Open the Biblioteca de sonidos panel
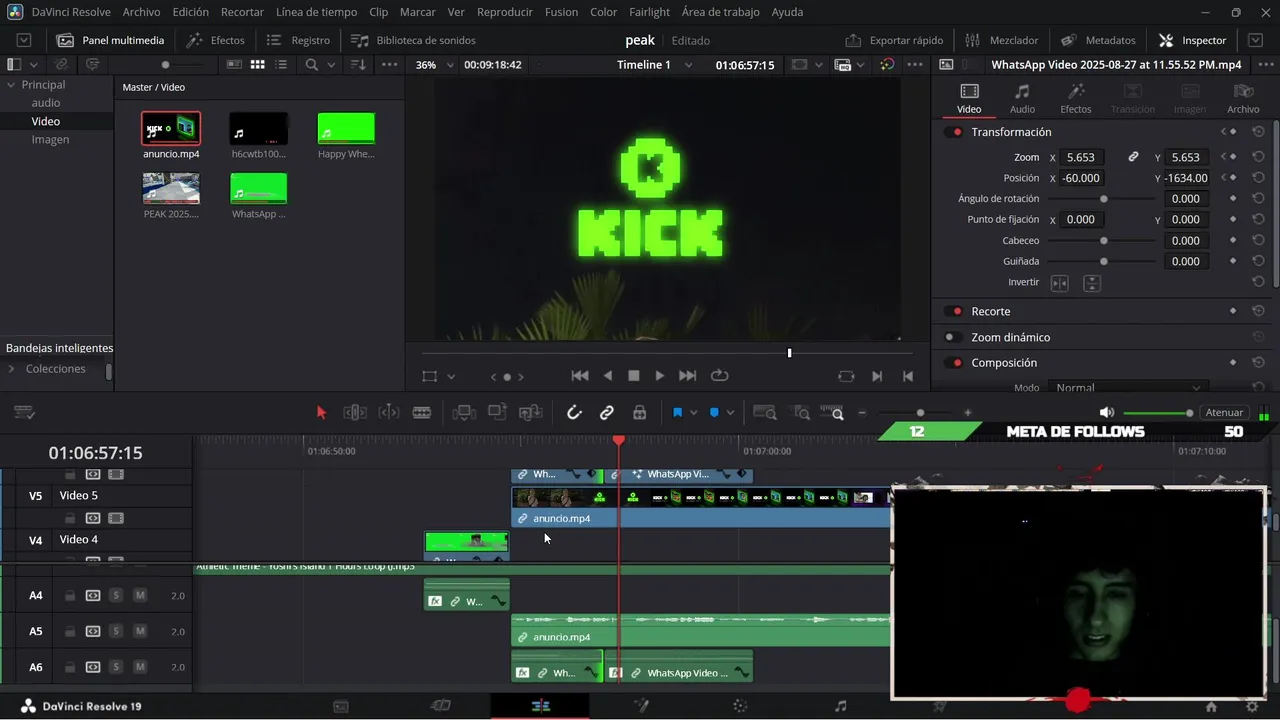 tap(413, 40)
